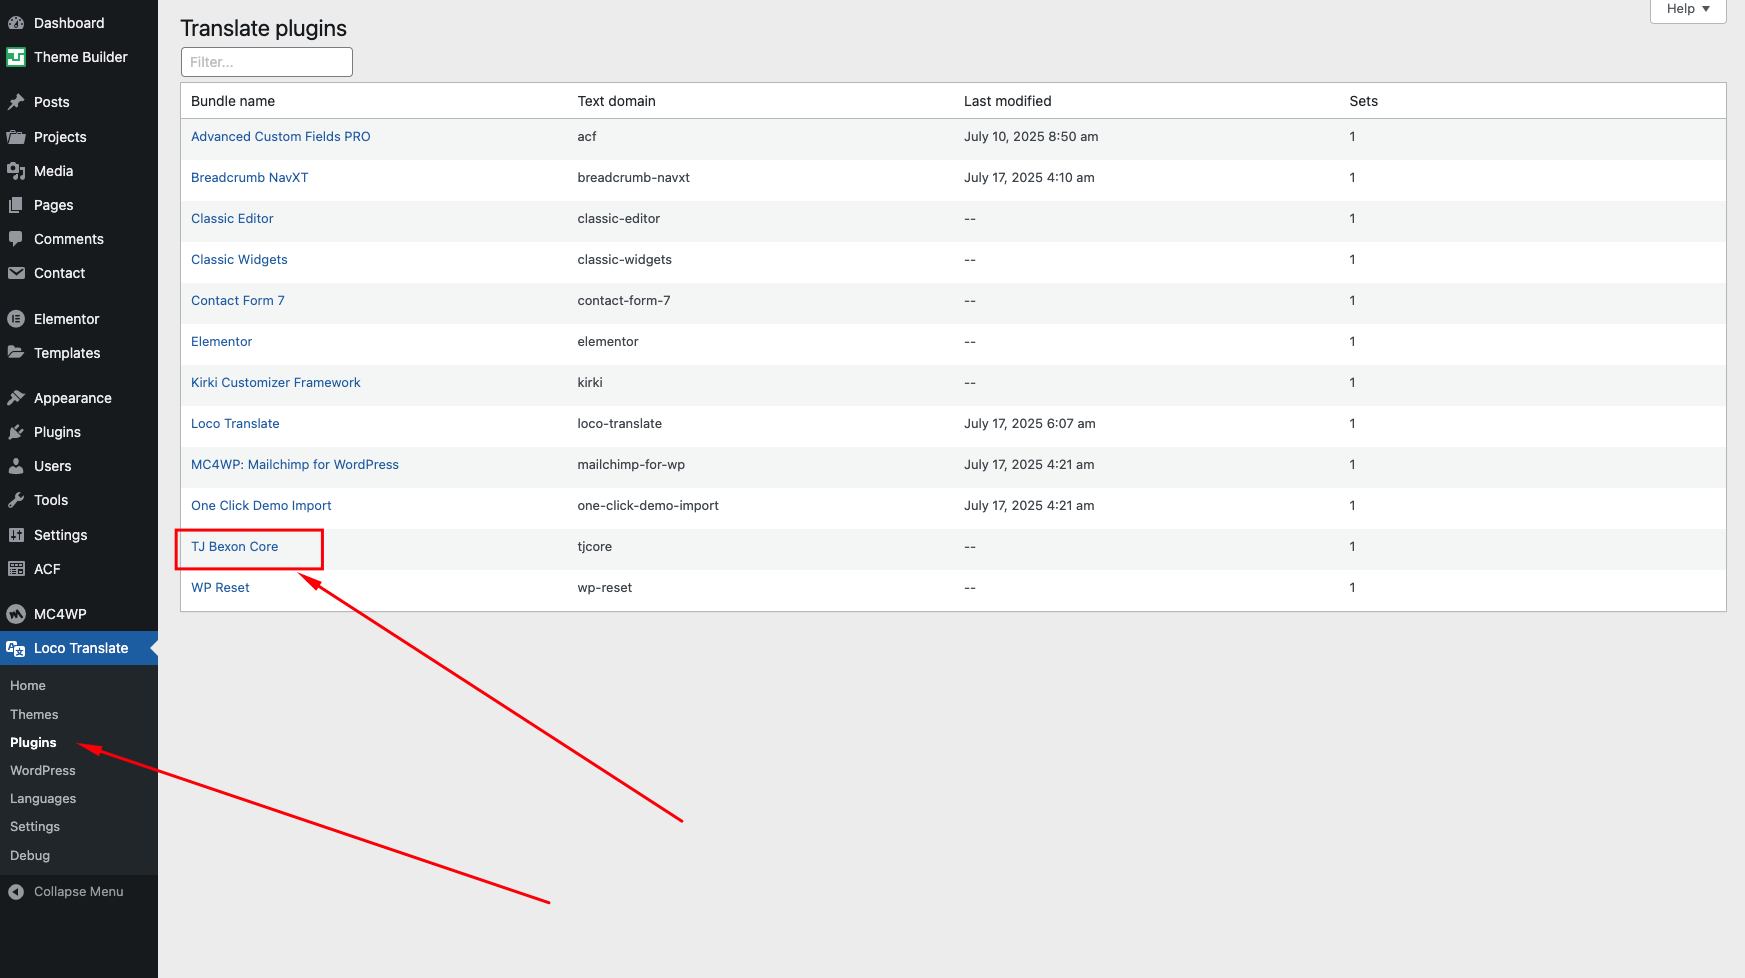Click the Tools wrench icon
The height and width of the screenshot is (978, 1745).
(x=16, y=500)
